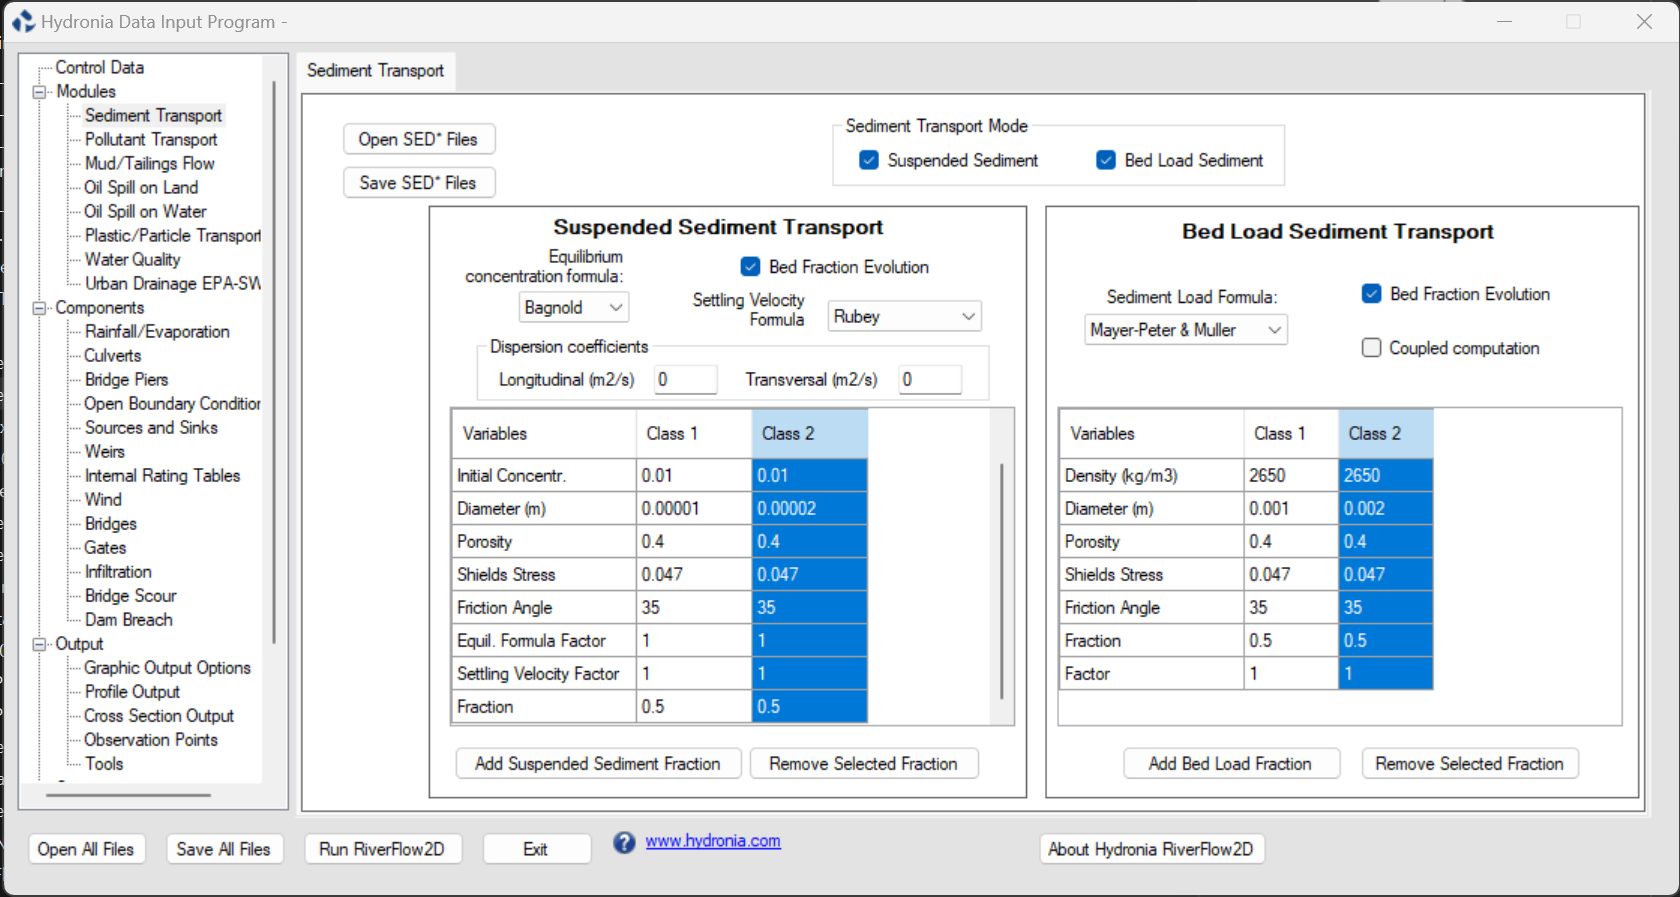The height and width of the screenshot is (897, 1680).
Task: Click the Open All Files button
Action: [86, 849]
